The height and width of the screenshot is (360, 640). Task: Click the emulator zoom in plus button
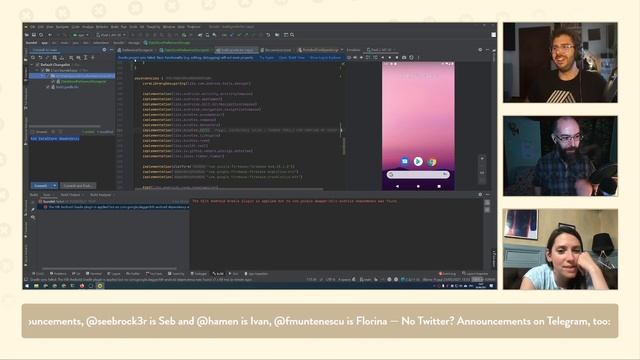pos(482,159)
